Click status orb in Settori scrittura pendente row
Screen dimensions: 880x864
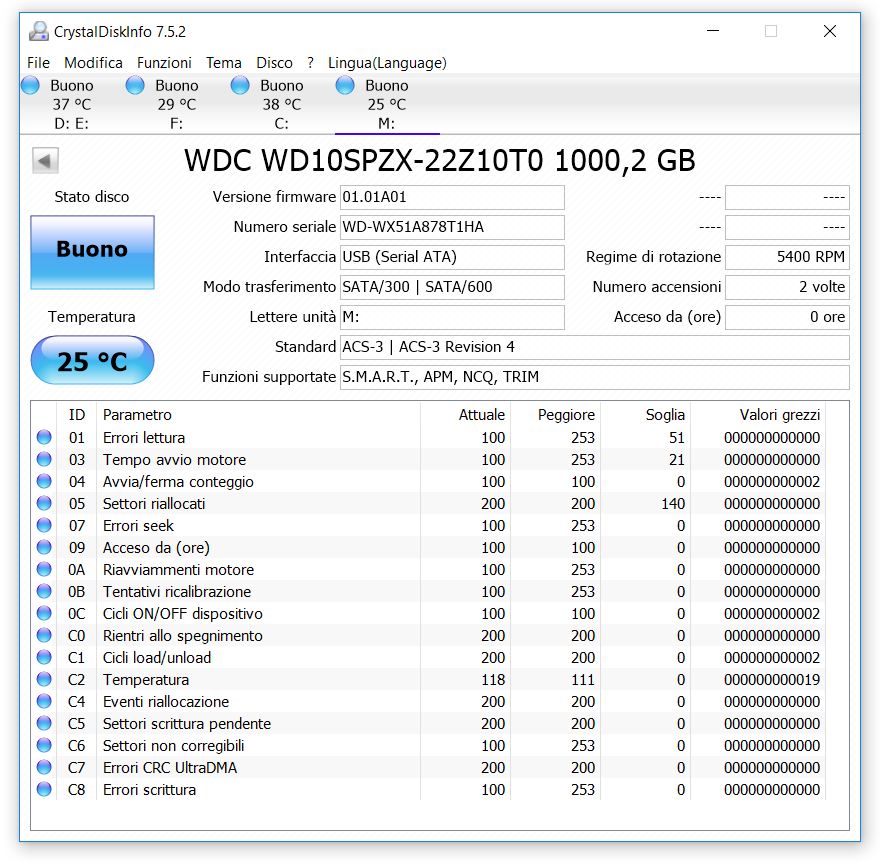point(44,723)
